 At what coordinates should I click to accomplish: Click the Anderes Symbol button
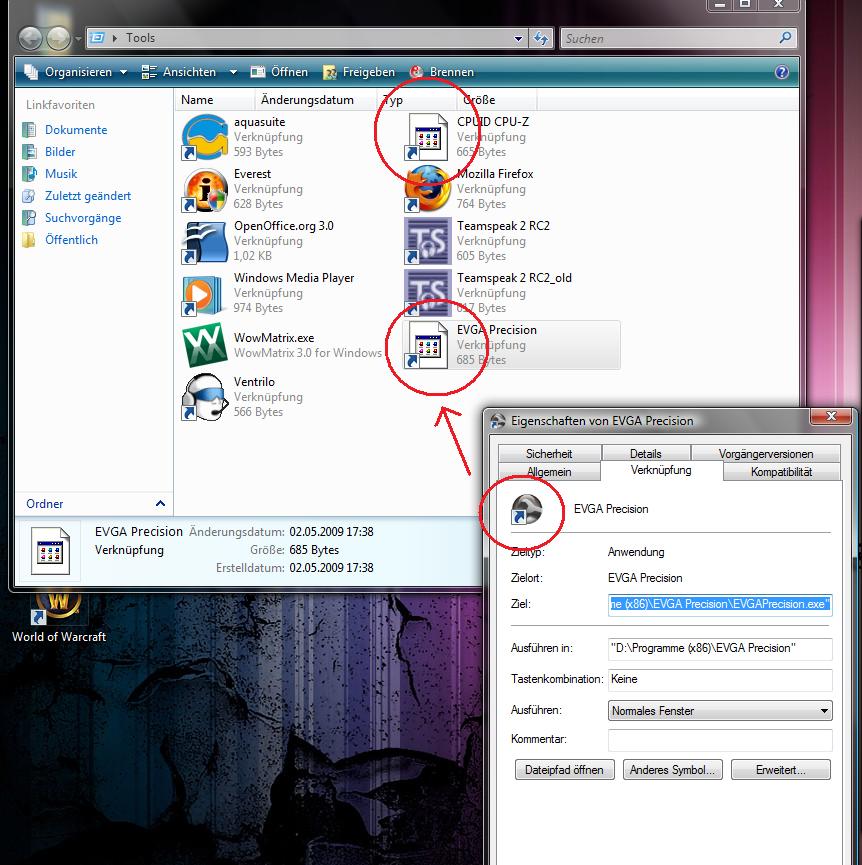672,770
